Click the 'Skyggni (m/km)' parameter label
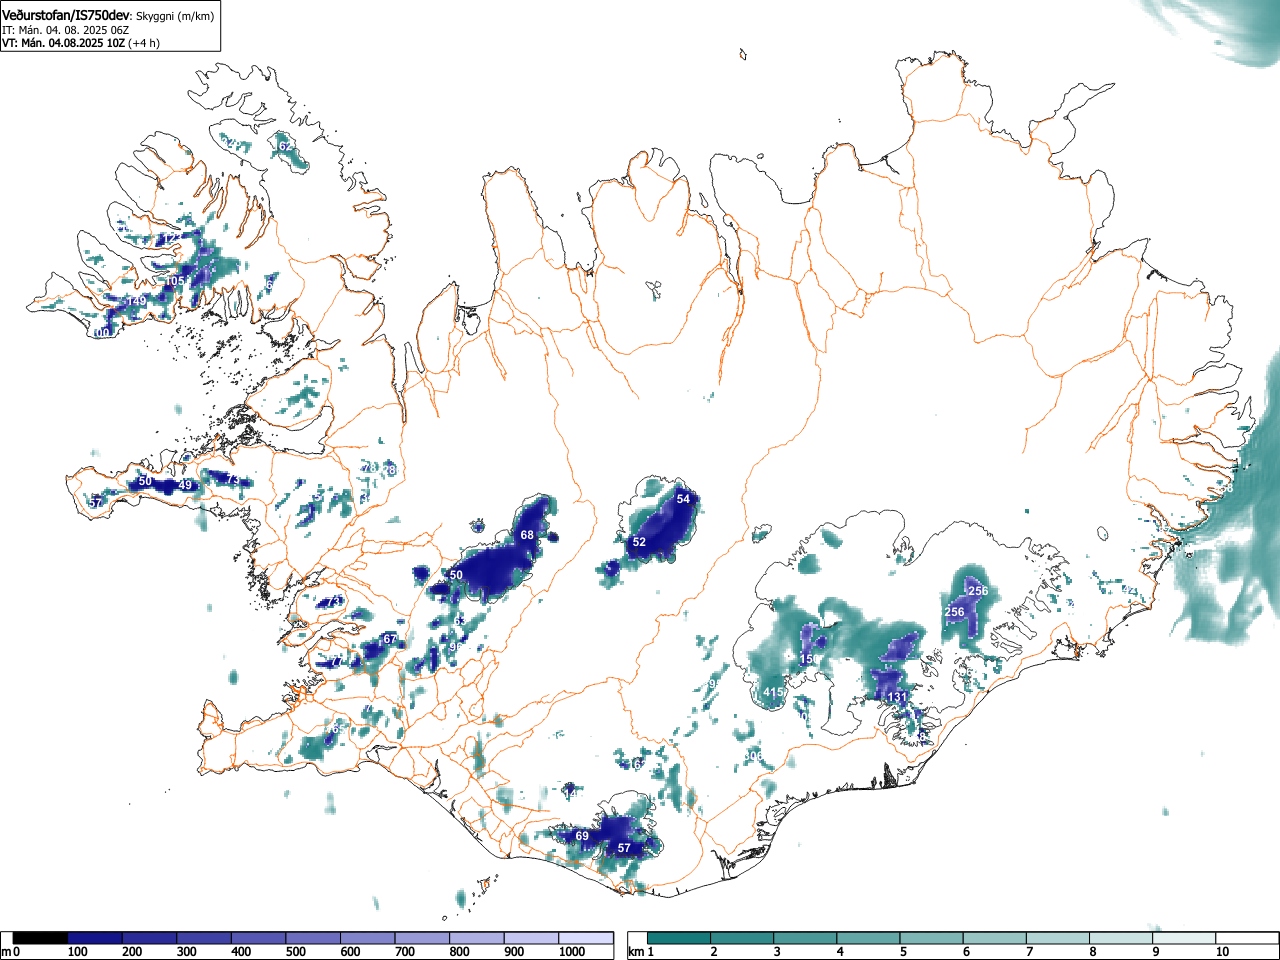Screen dimensions: 1280x960 pos(174,16)
